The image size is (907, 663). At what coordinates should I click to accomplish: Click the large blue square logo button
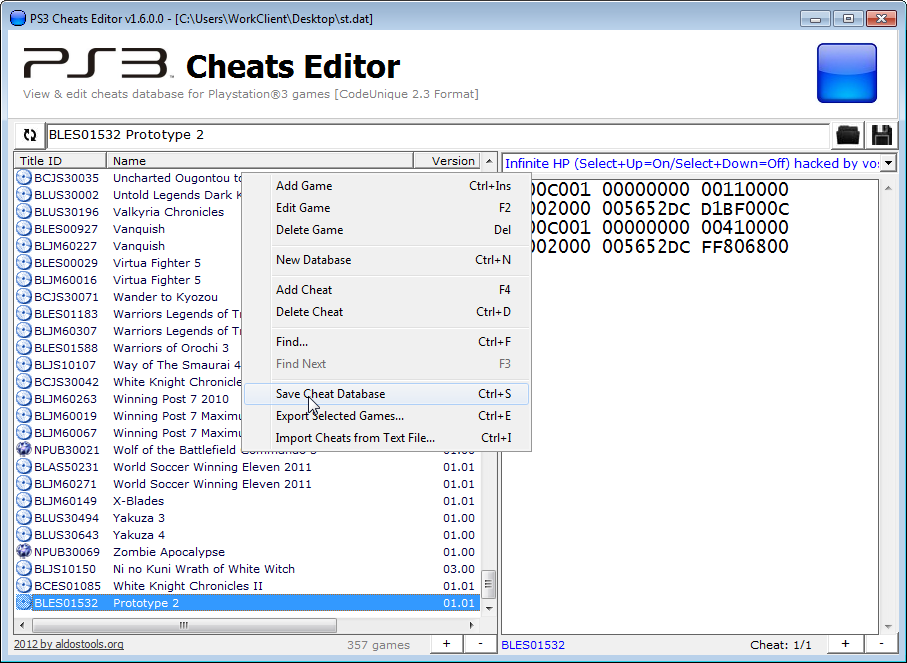tap(846, 73)
